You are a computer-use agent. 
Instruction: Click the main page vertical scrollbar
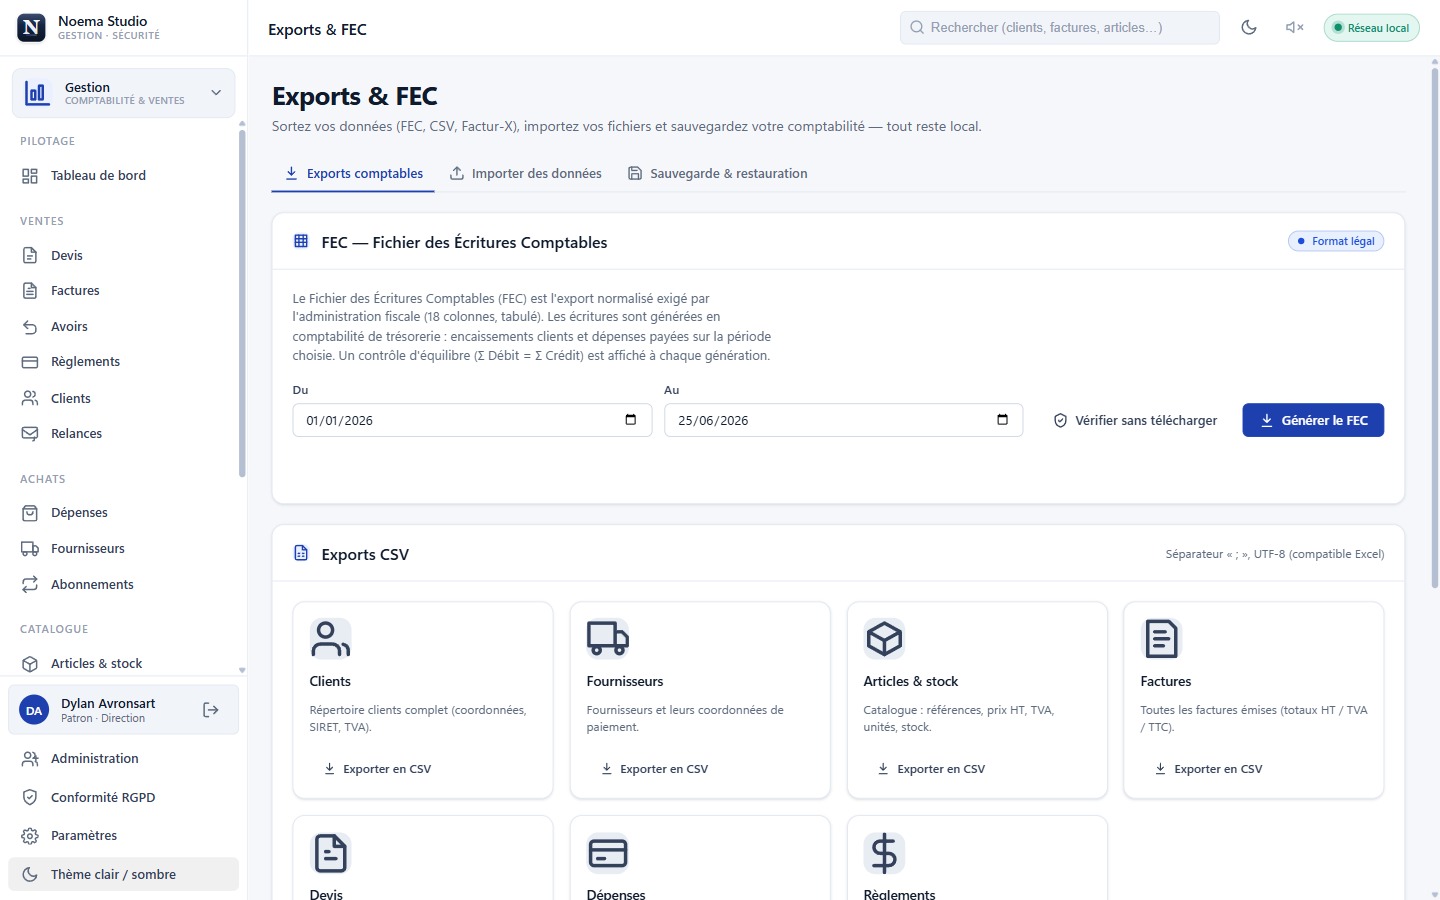coord(1435,328)
